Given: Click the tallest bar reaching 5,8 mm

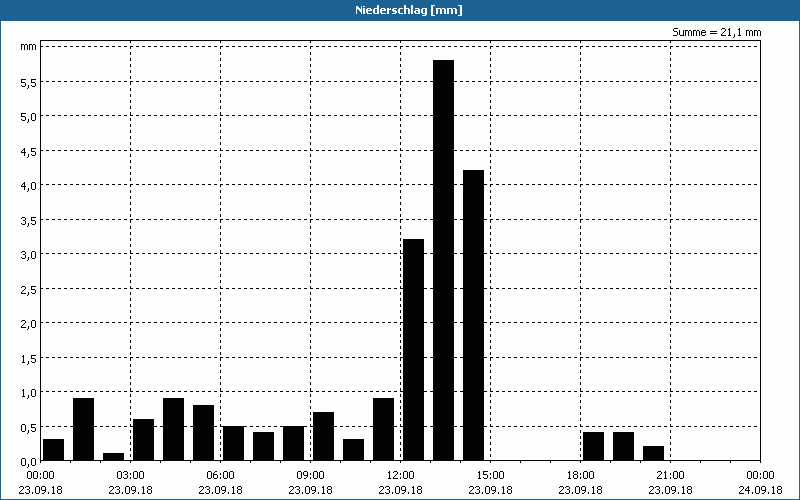Looking at the screenshot, I should pyautogui.click(x=443, y=260).
